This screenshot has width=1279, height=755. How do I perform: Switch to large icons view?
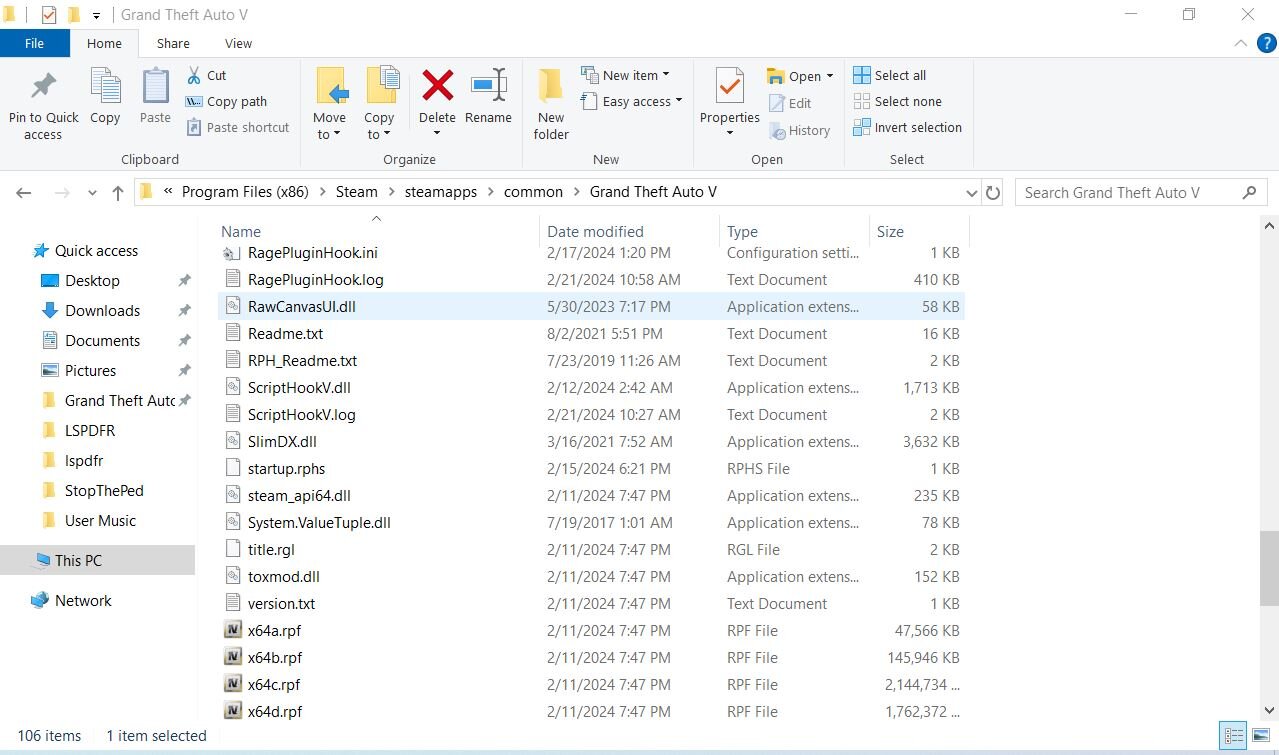click(1260, 735)
